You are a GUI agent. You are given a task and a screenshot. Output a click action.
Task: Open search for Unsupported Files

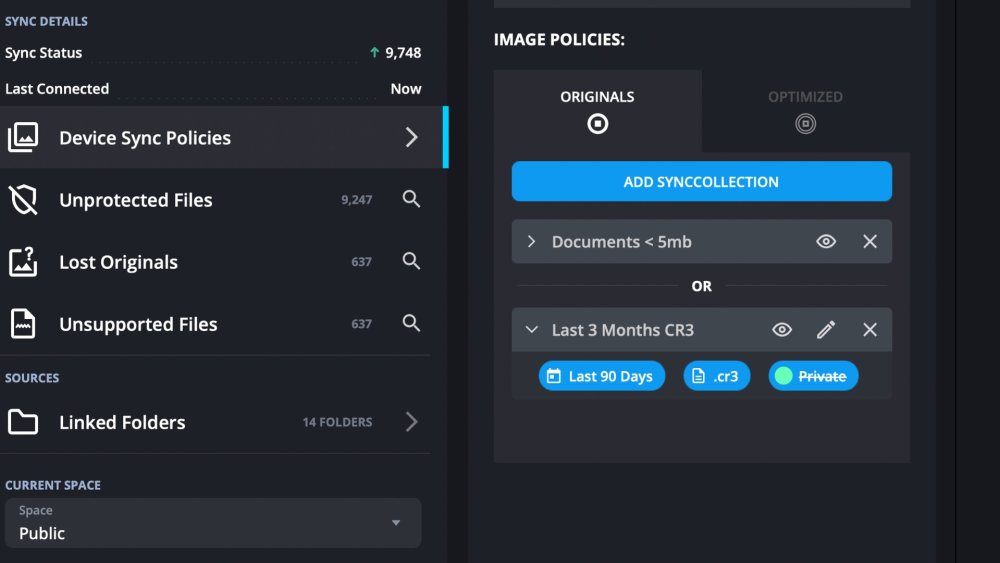click(411, 324)
